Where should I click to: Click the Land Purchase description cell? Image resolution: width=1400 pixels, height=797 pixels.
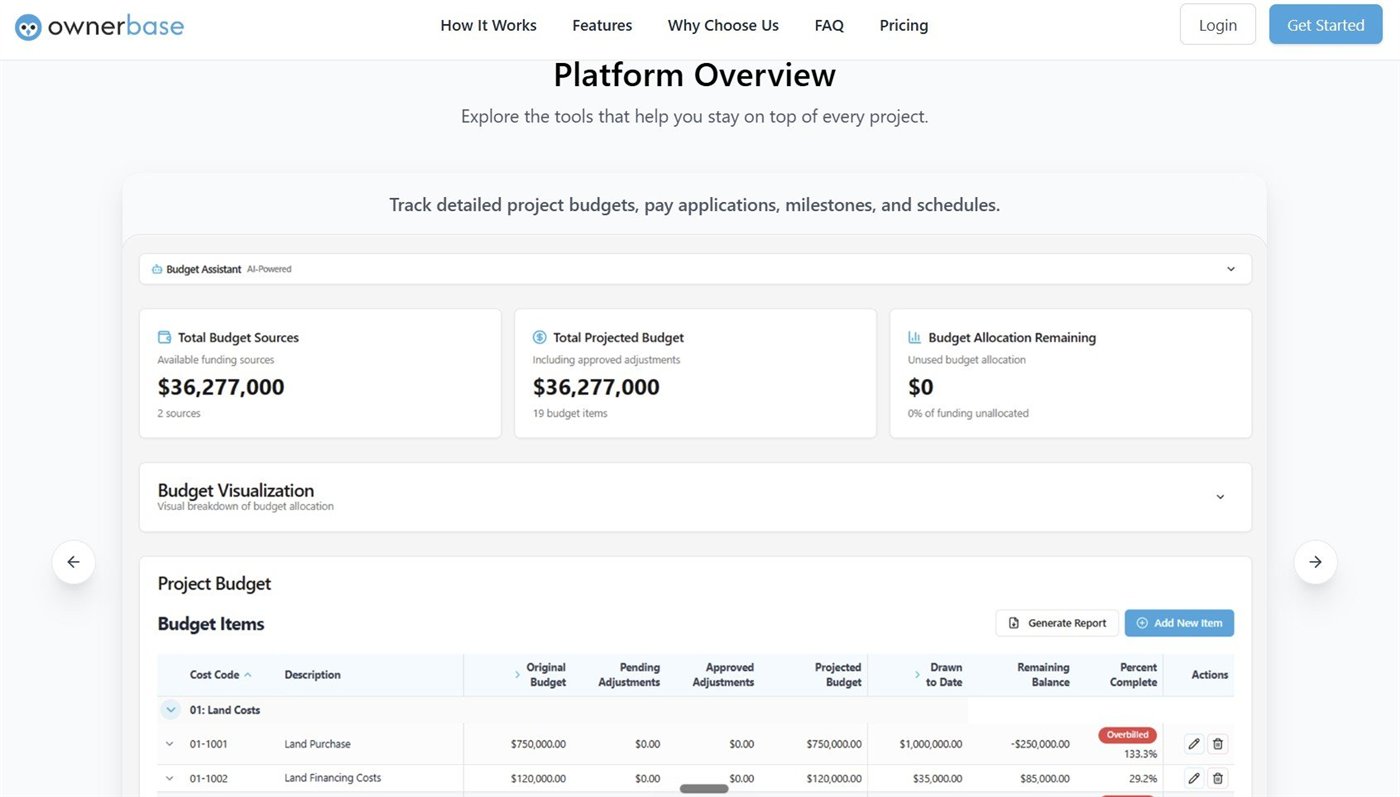(317, 744)
